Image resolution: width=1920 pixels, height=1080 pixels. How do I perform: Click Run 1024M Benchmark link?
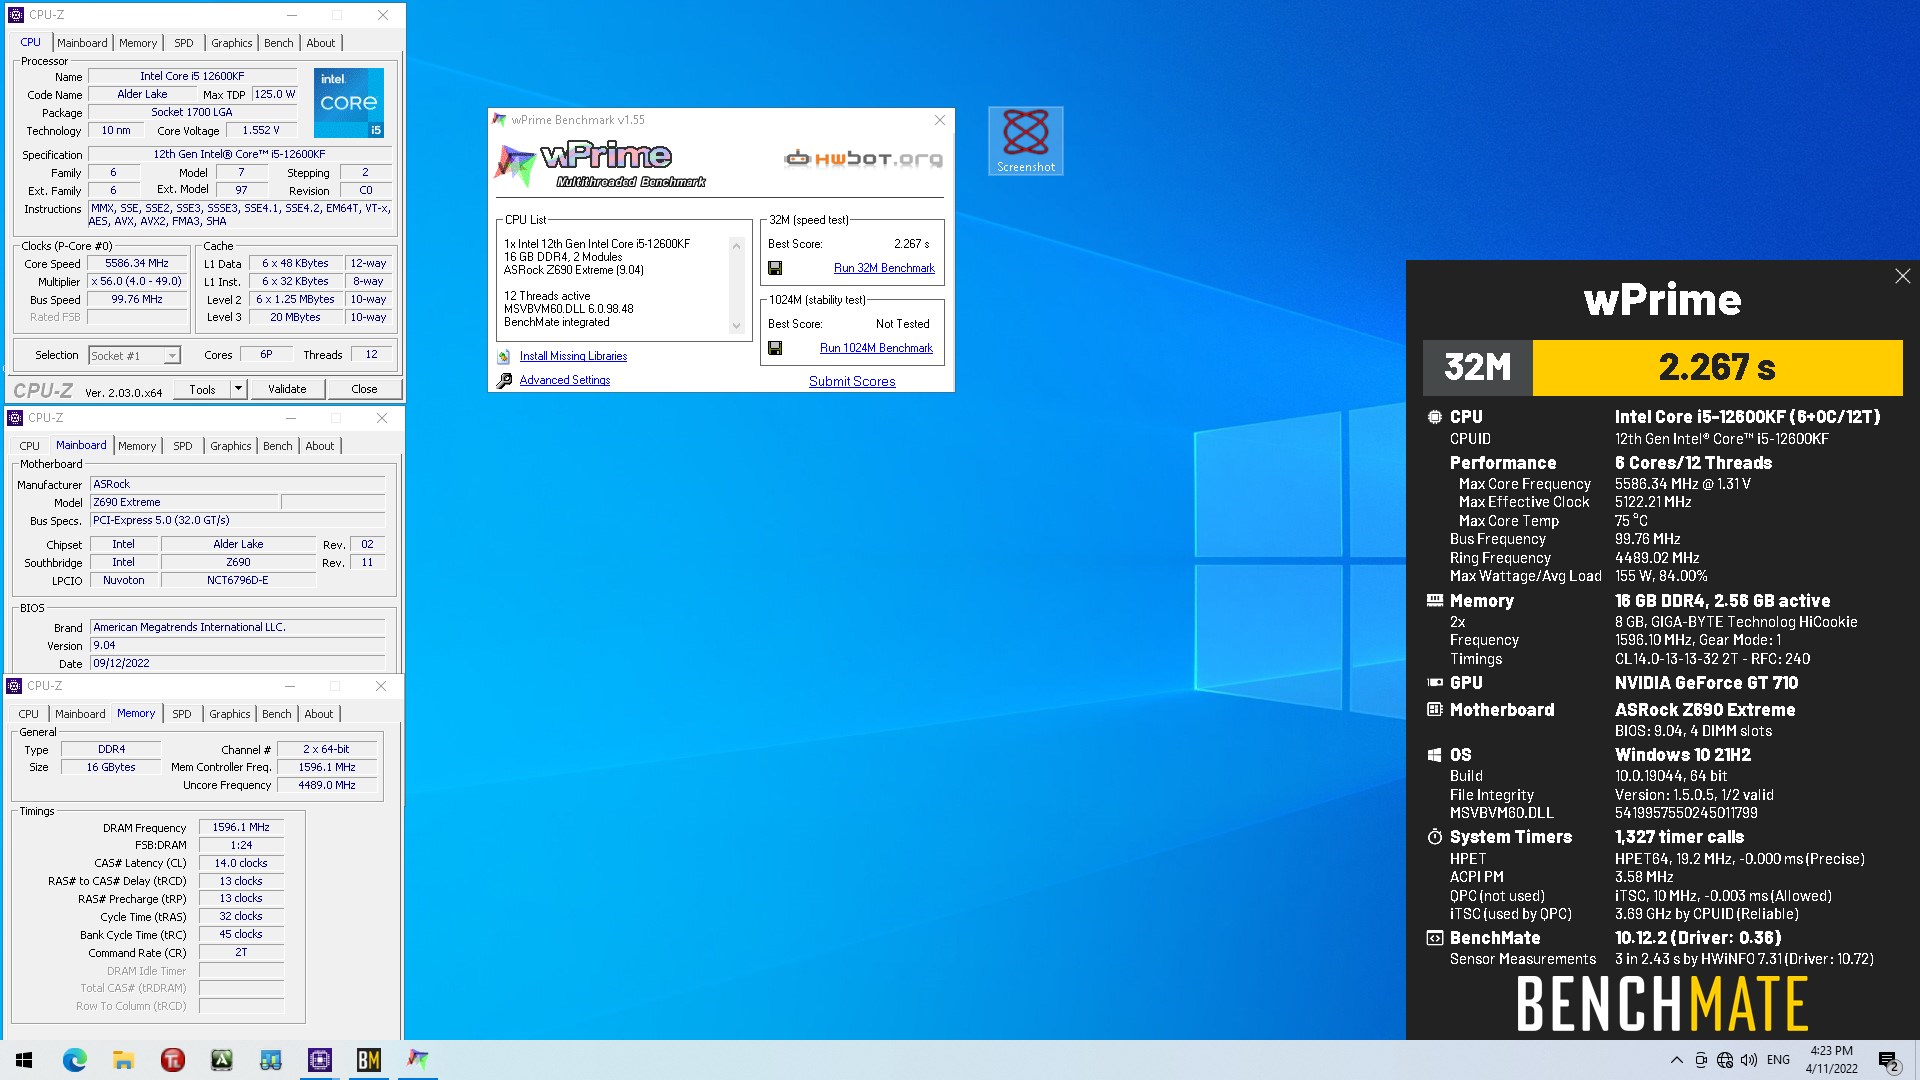(x=876, y=348)
